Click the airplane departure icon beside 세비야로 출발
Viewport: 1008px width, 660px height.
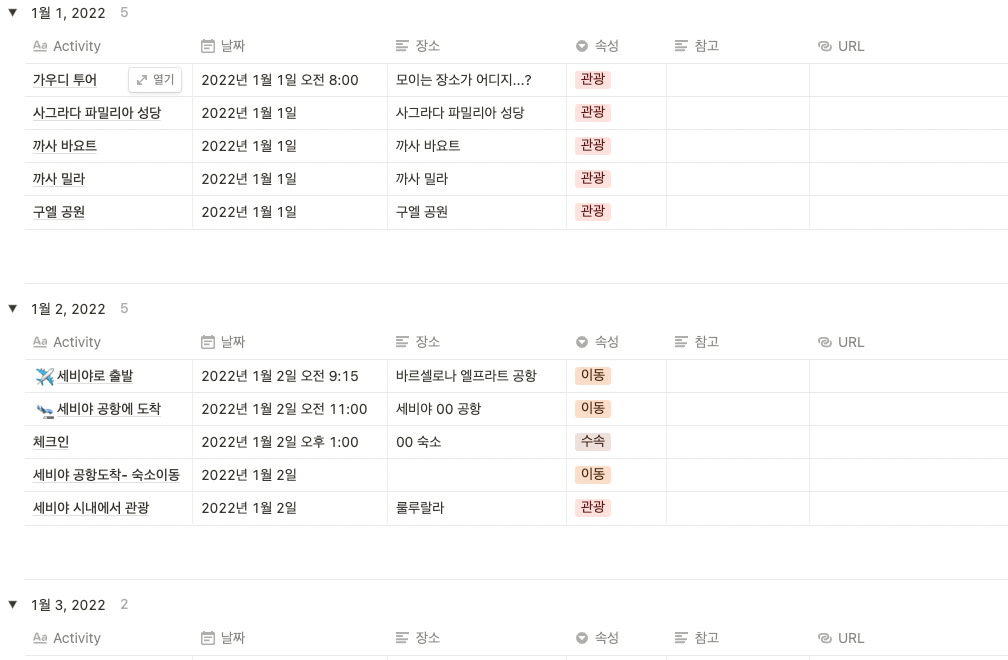[x=44, y=376]
